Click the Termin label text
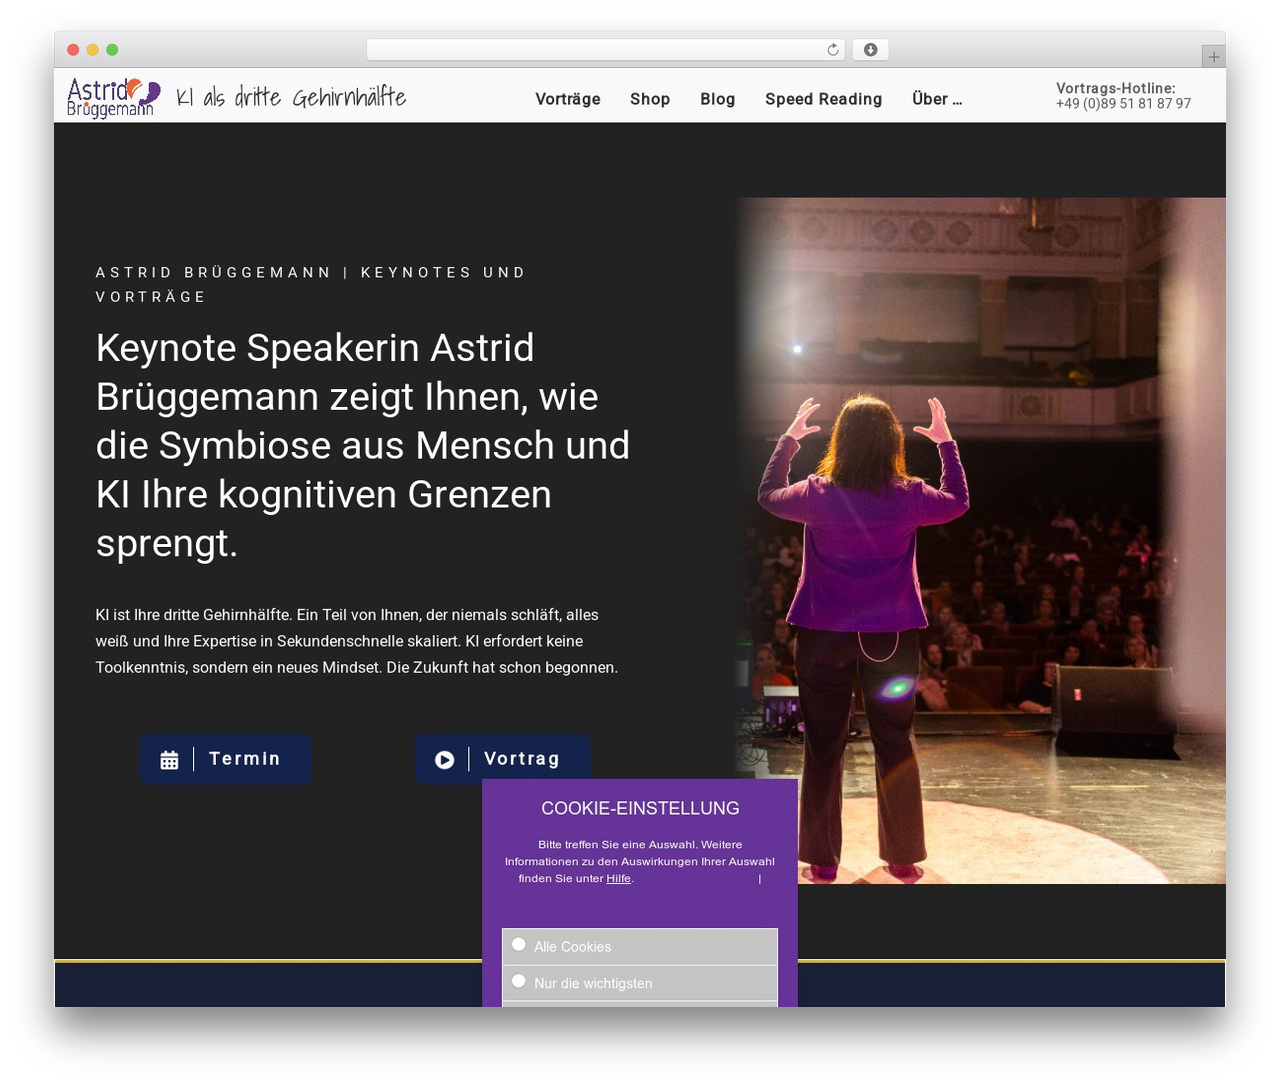1280x1084 pixels. coord(245,759)
